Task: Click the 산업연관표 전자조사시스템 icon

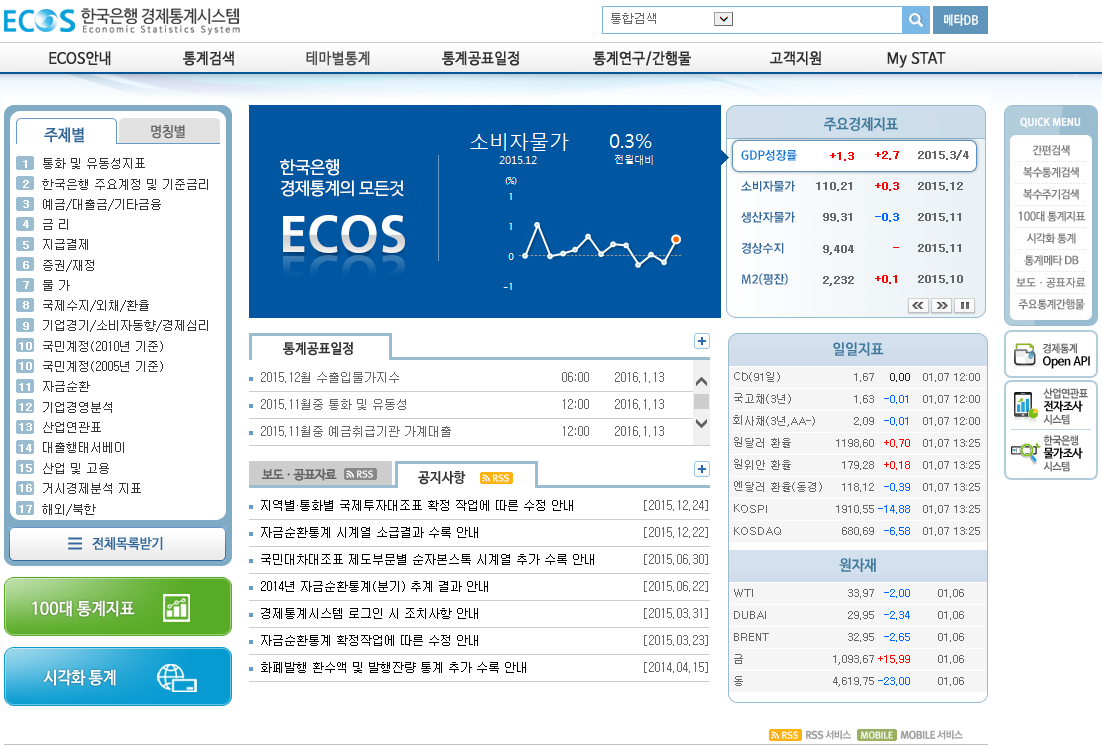Action: 1023,404
